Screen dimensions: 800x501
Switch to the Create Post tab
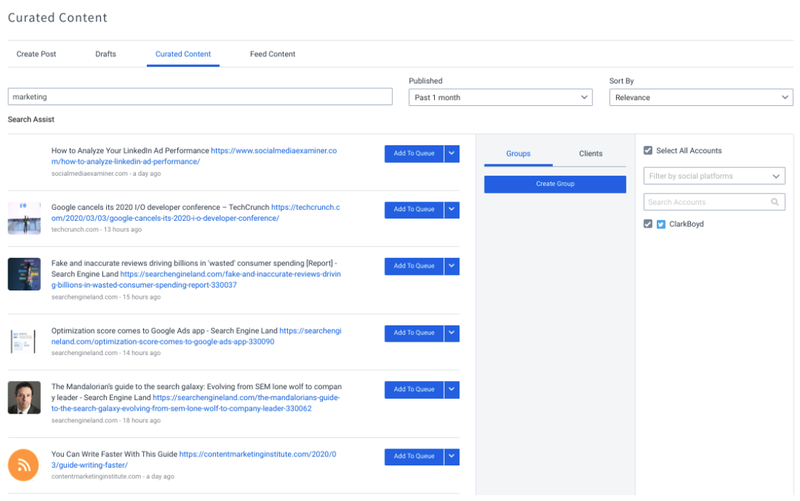(x=36, y=54)
